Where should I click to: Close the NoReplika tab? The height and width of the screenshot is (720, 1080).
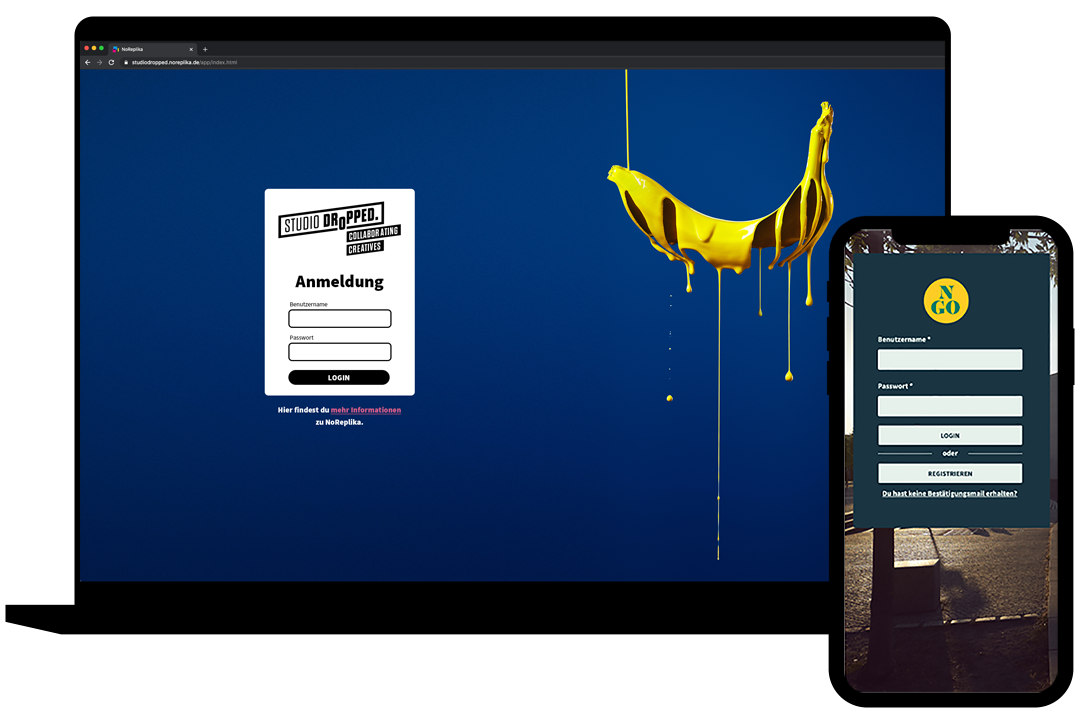(191, 49)
